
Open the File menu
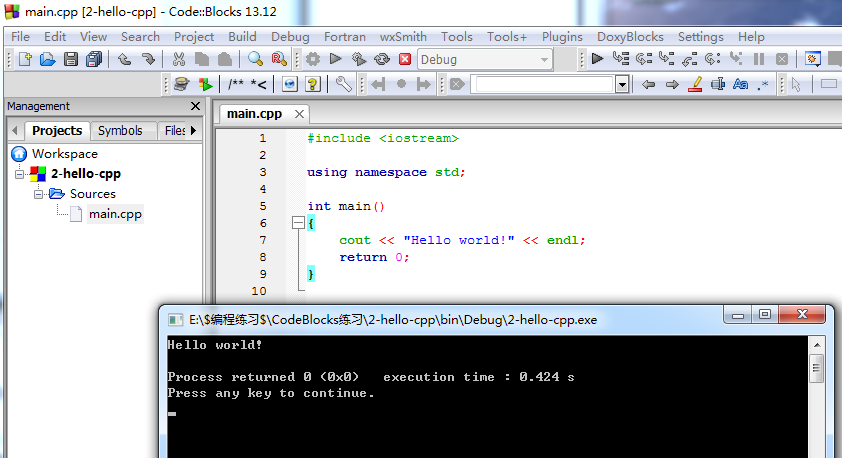20,37
